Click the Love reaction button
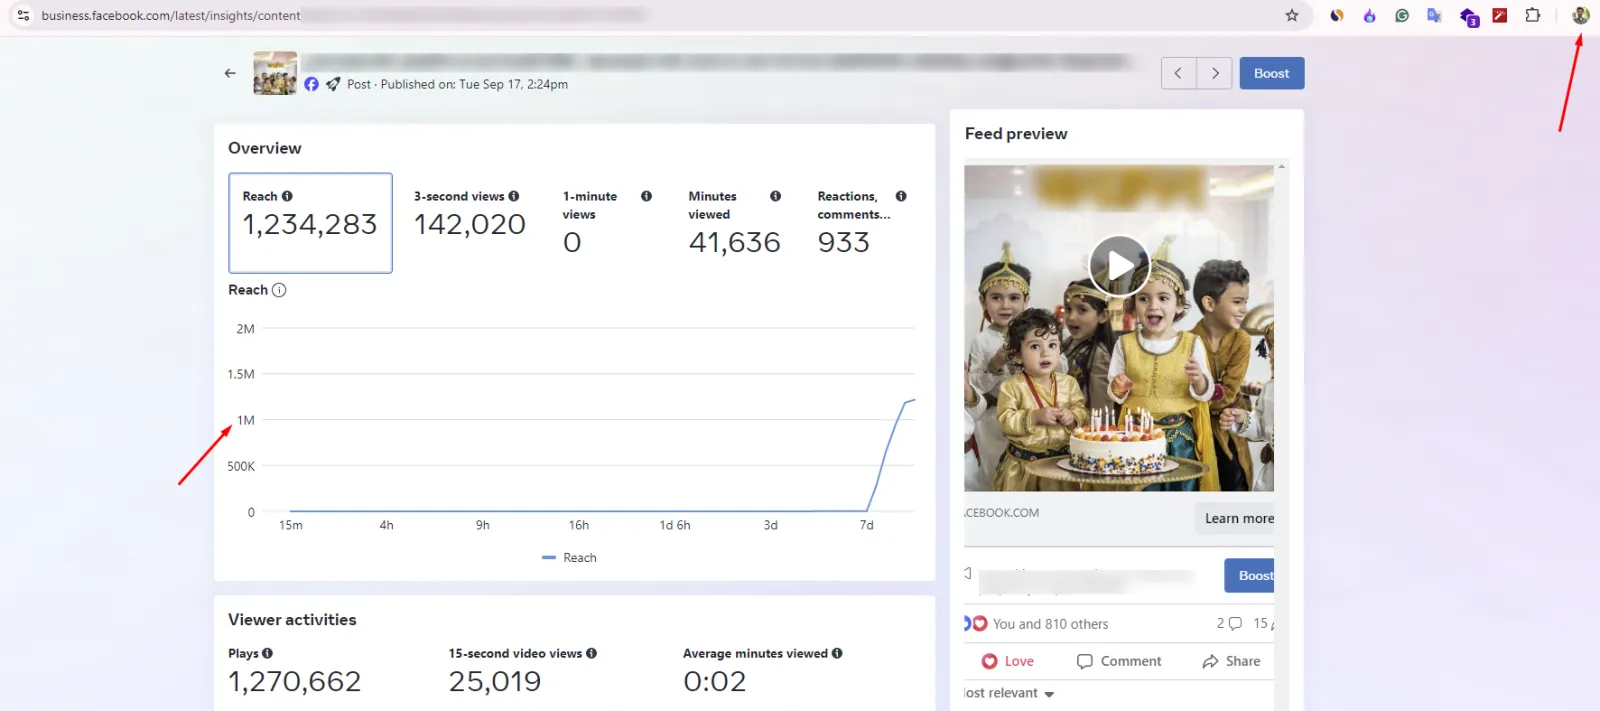Screen dimensions: 1600x711 tap(1008, 661)
